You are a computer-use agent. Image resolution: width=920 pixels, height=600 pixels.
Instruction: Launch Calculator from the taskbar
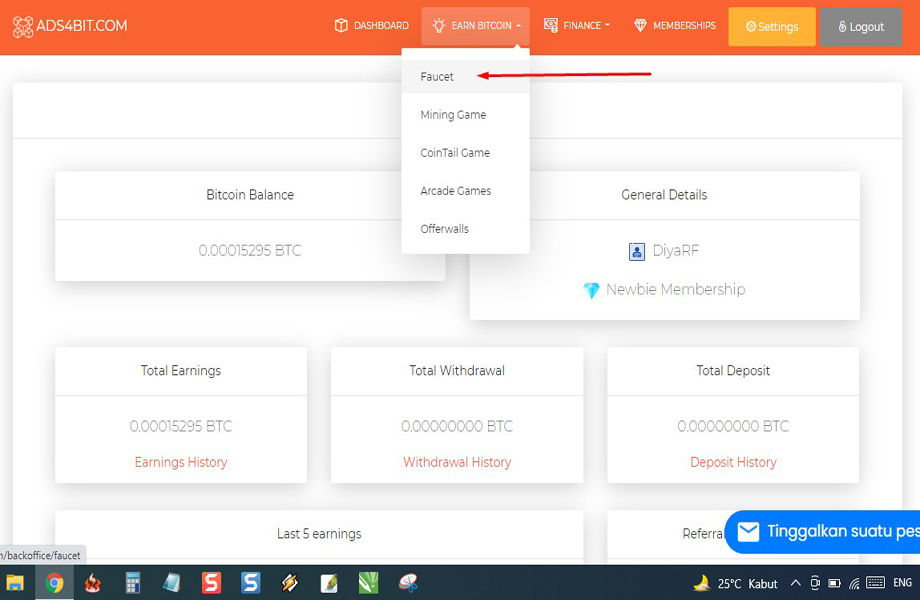[x=132, y=583]
